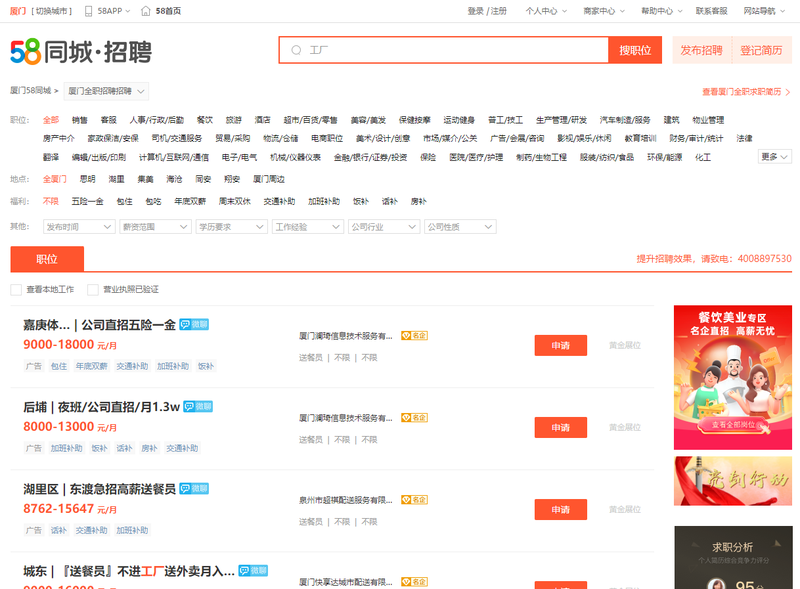800x589 pixels.
Task: Filter welfare by 包住
Action: 124,202
